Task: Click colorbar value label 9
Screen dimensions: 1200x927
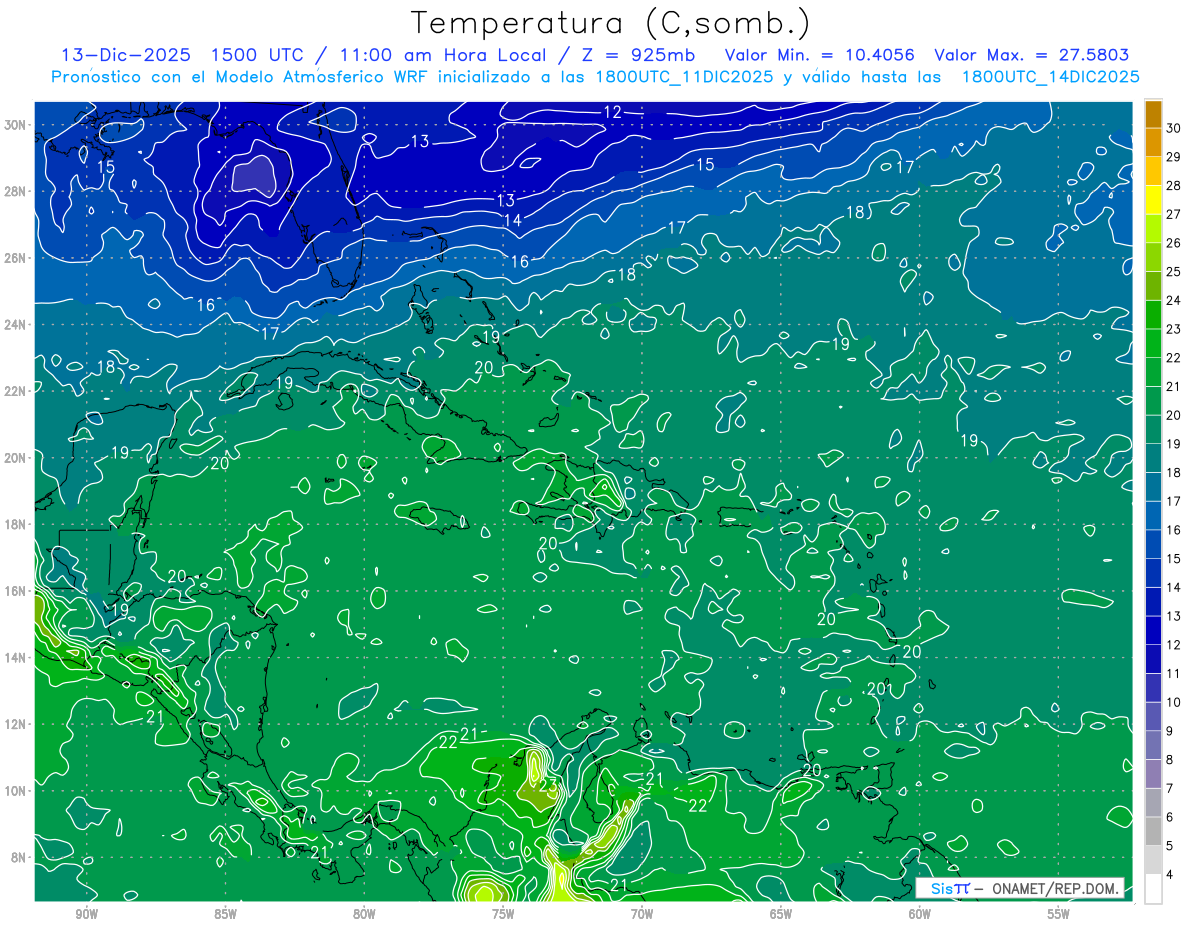Action: pos(1171,731)
